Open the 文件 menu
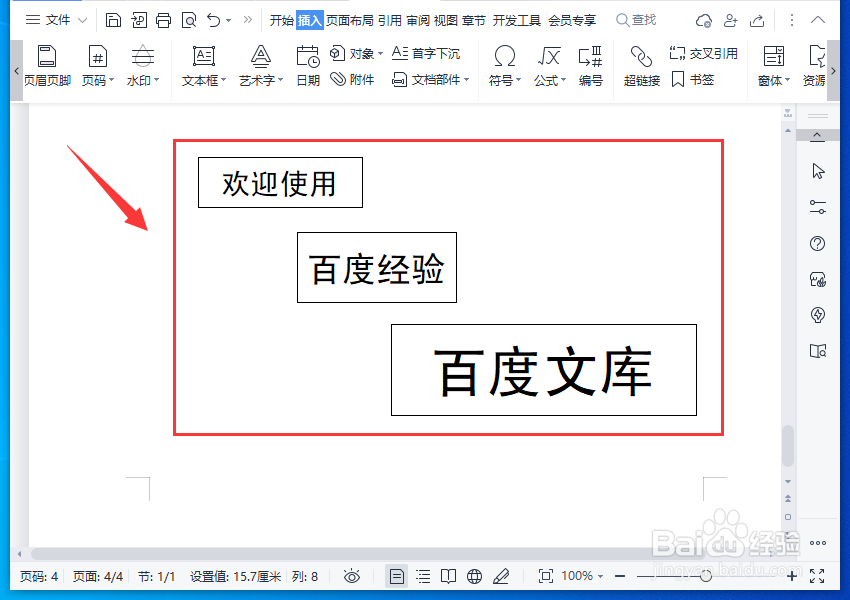Viewport: 850px width, 600px height. pyautogui.click(x=56, y=20)
